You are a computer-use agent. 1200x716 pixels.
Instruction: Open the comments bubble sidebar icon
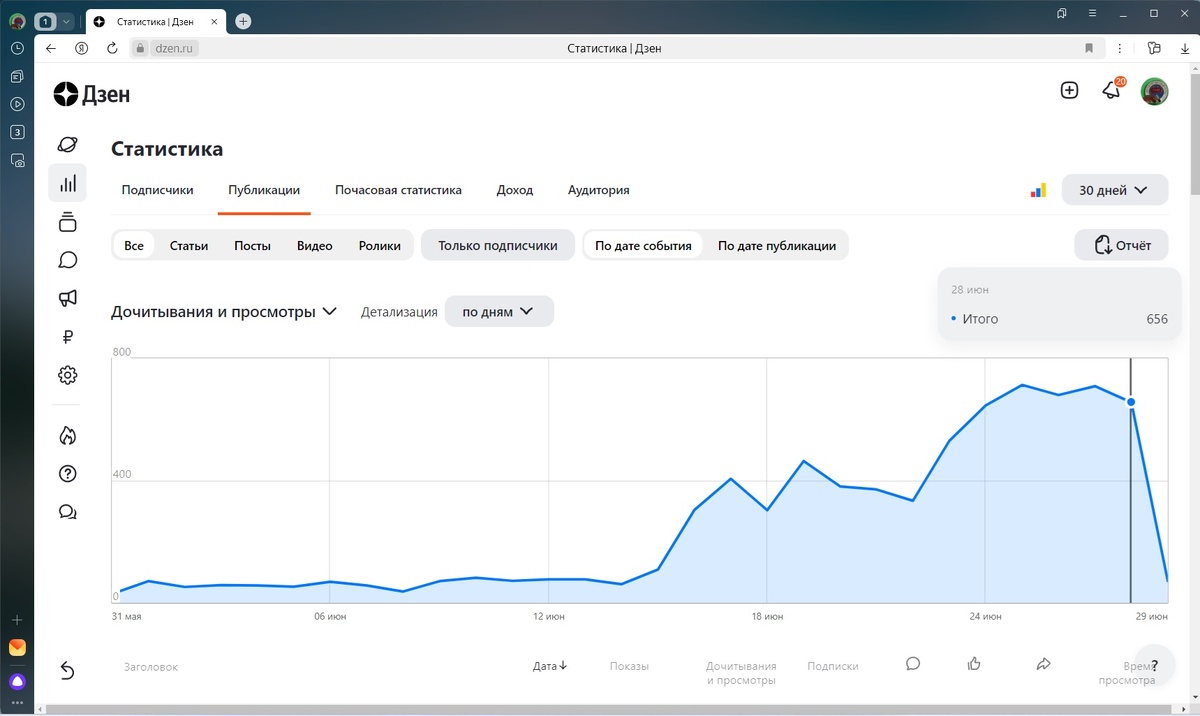67,260
